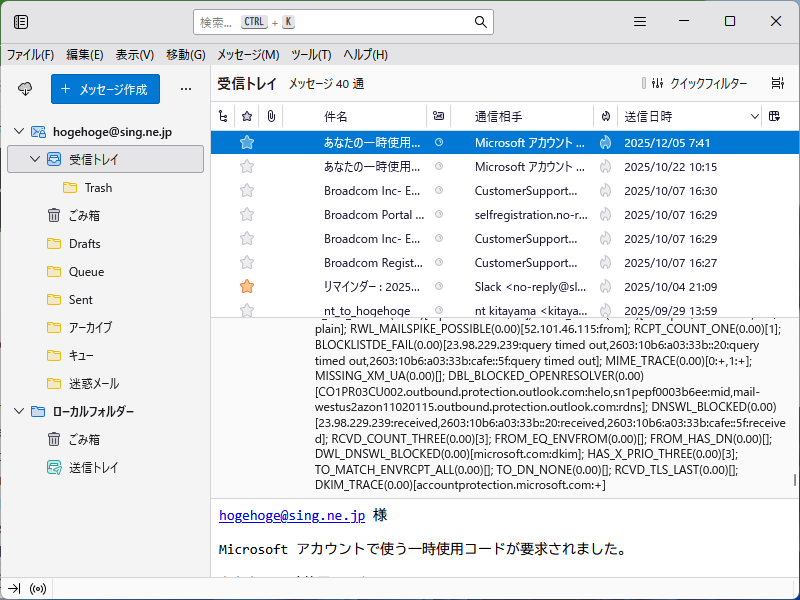
Task: Sort by junk status column icon
Action: (x=606, y=116)
